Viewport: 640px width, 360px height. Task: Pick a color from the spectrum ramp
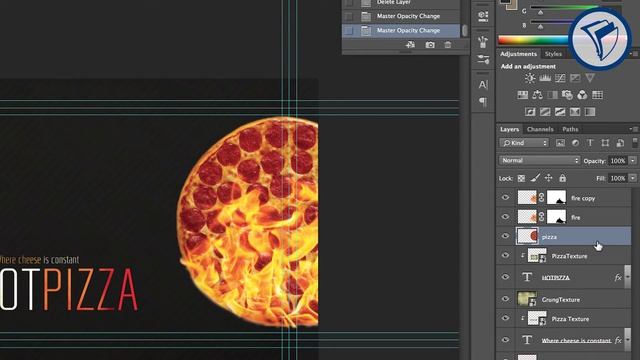[x=534, y=40]
